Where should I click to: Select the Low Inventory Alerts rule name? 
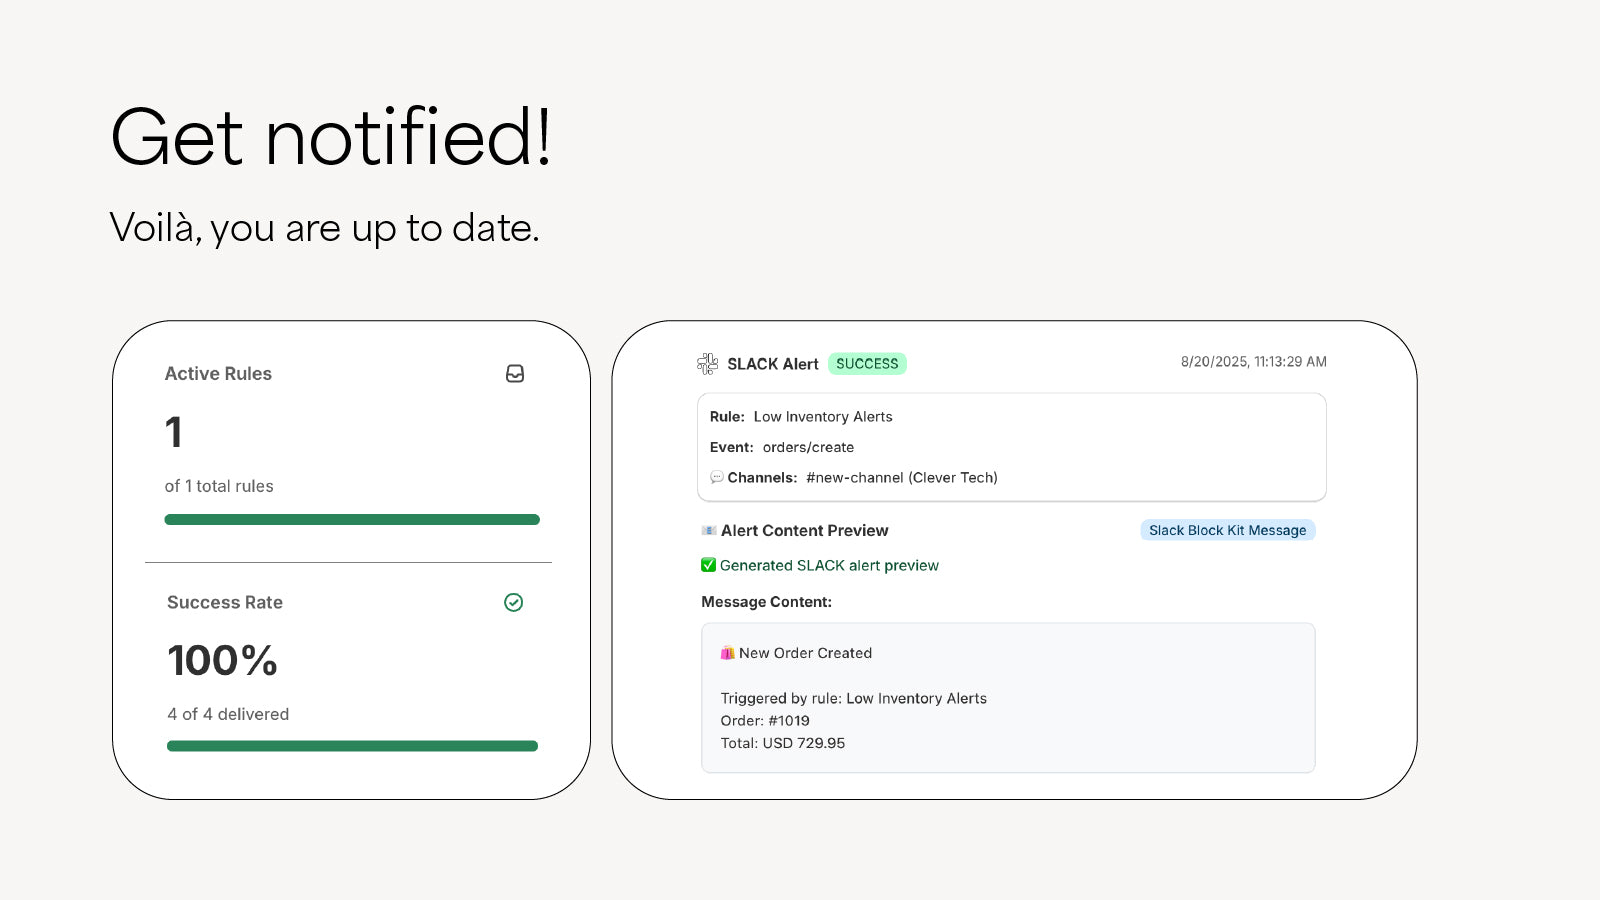(x=823, y=417)
